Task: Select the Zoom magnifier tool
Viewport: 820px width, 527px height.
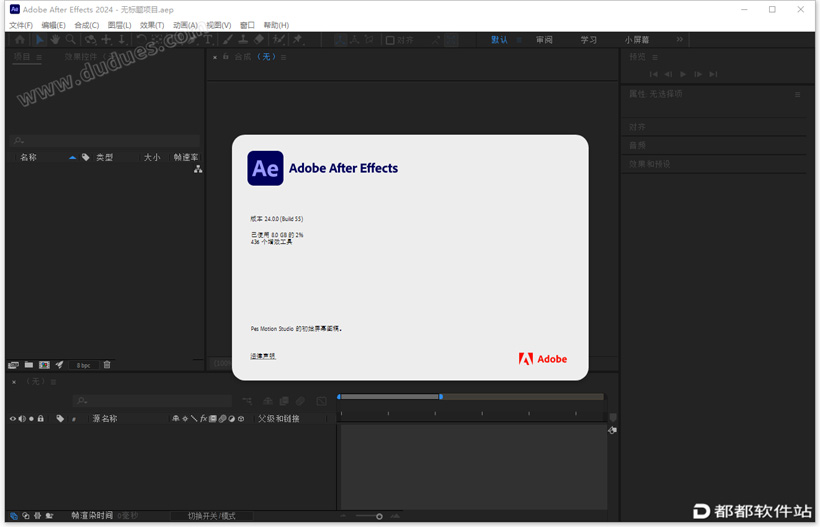Action: [x=71, y=40]
